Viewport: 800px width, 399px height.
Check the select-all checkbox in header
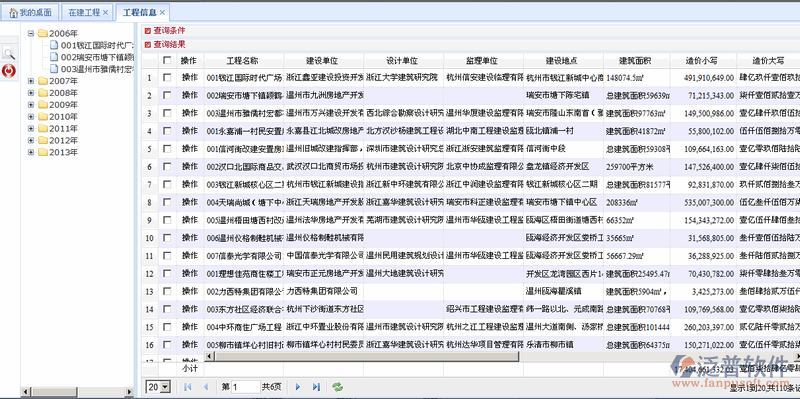[167, 60]
